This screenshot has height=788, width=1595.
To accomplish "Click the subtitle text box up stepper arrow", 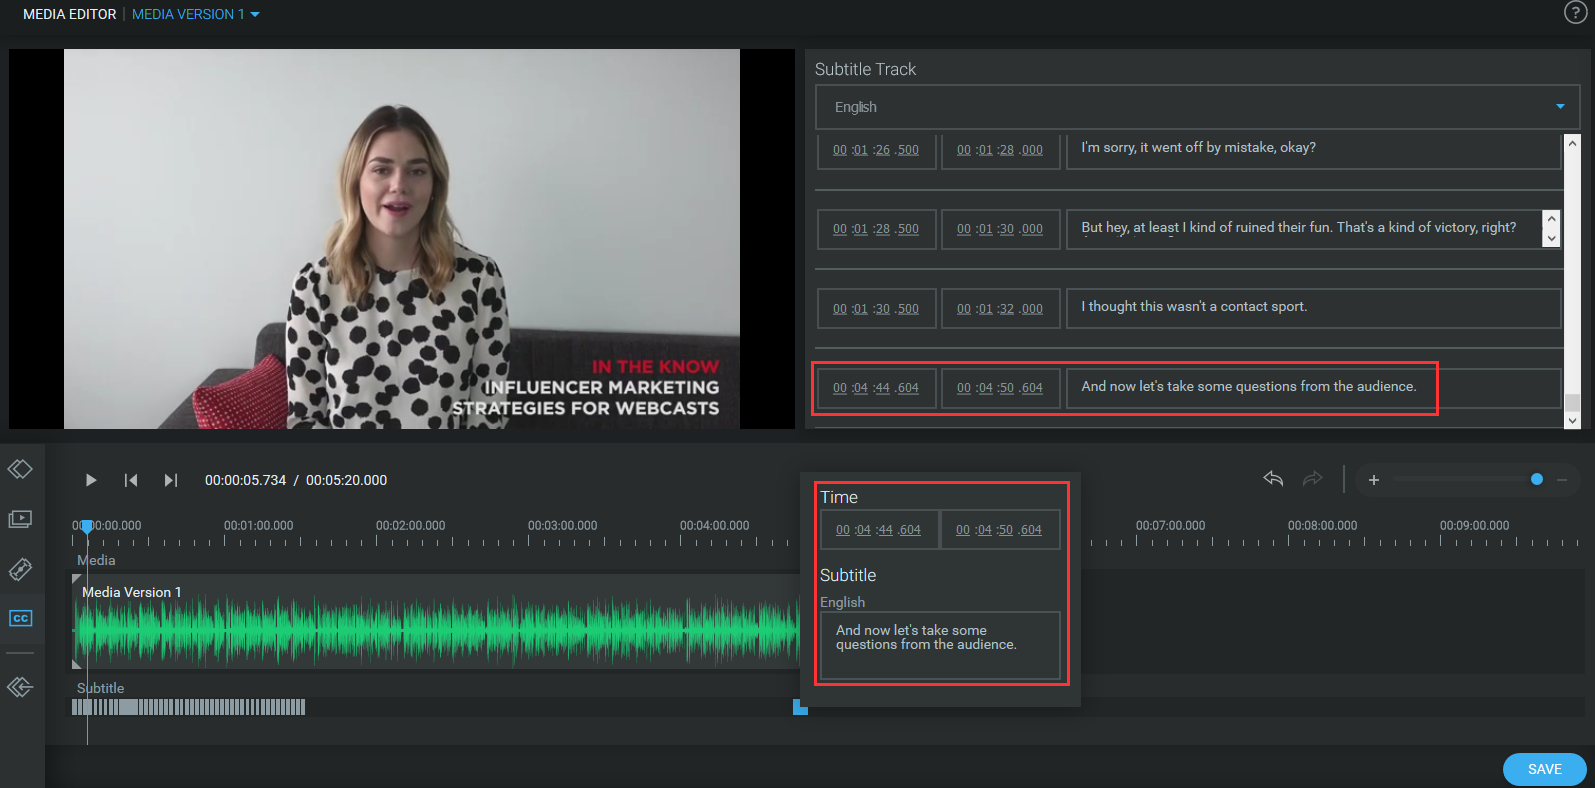I will 1551,218.
